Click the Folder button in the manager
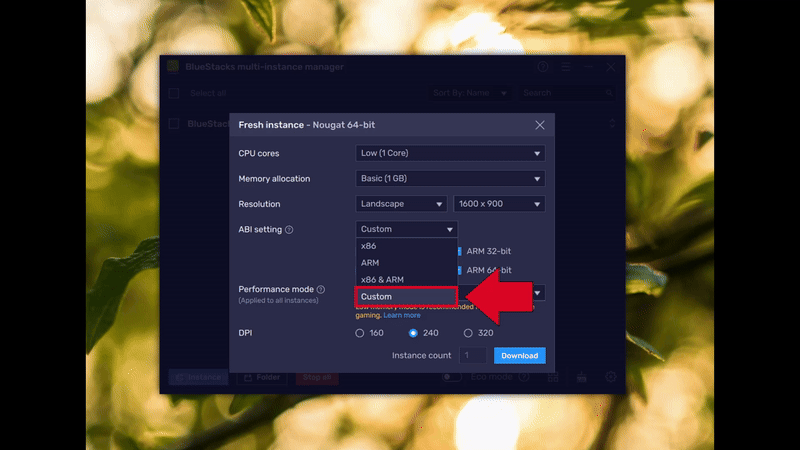This screenshot has height=450, width=800. pos(262,378)
